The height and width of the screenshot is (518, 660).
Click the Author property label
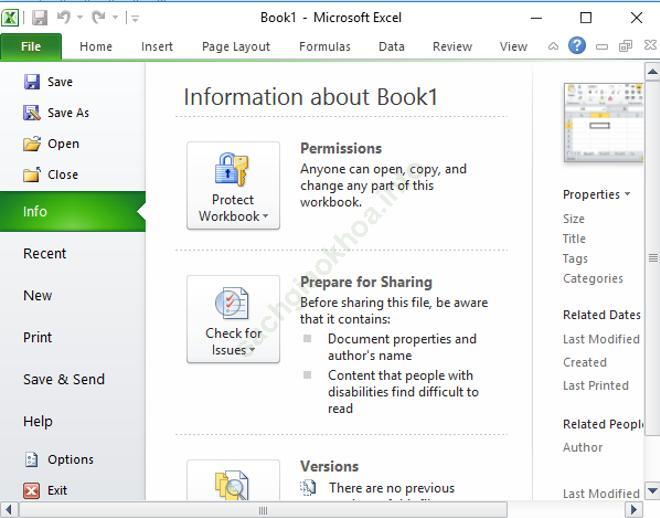pyautogui.click(x=583, y=447)
